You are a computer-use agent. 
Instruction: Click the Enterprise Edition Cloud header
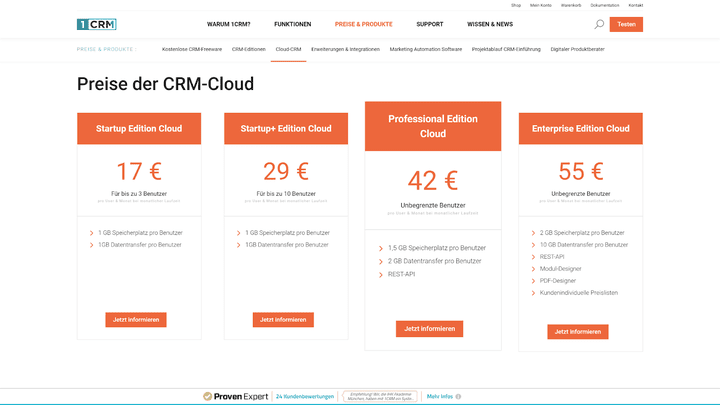(581, 129)
